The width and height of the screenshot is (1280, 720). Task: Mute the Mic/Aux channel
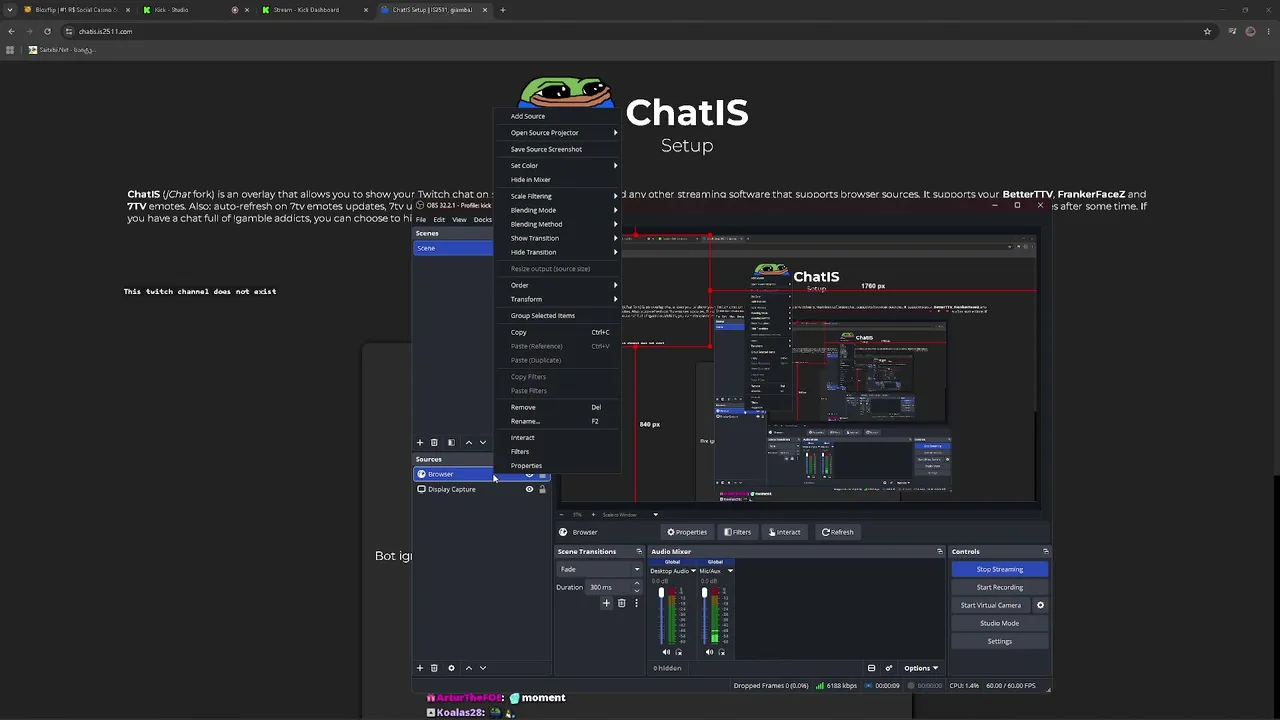(x=709, y=652)
